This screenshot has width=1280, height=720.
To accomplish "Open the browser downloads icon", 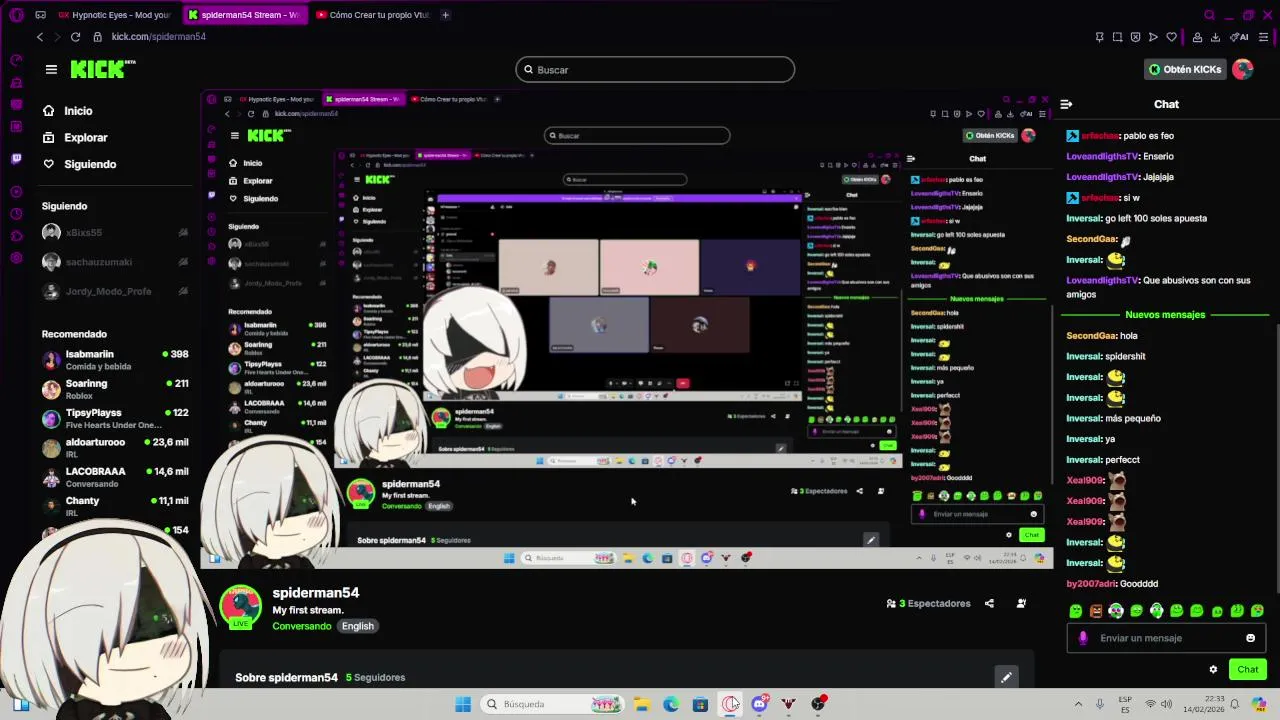I will point(1215,37).
